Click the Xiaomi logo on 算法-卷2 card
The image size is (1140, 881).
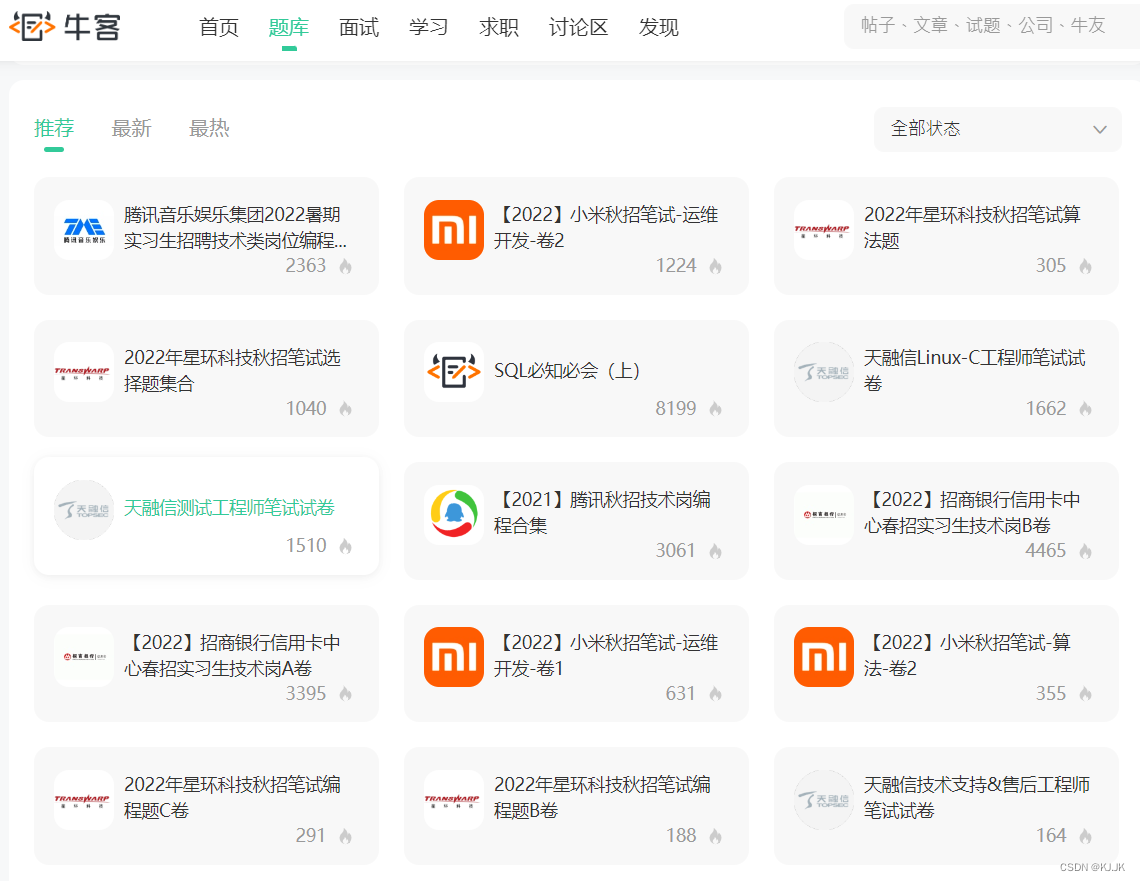824,657
